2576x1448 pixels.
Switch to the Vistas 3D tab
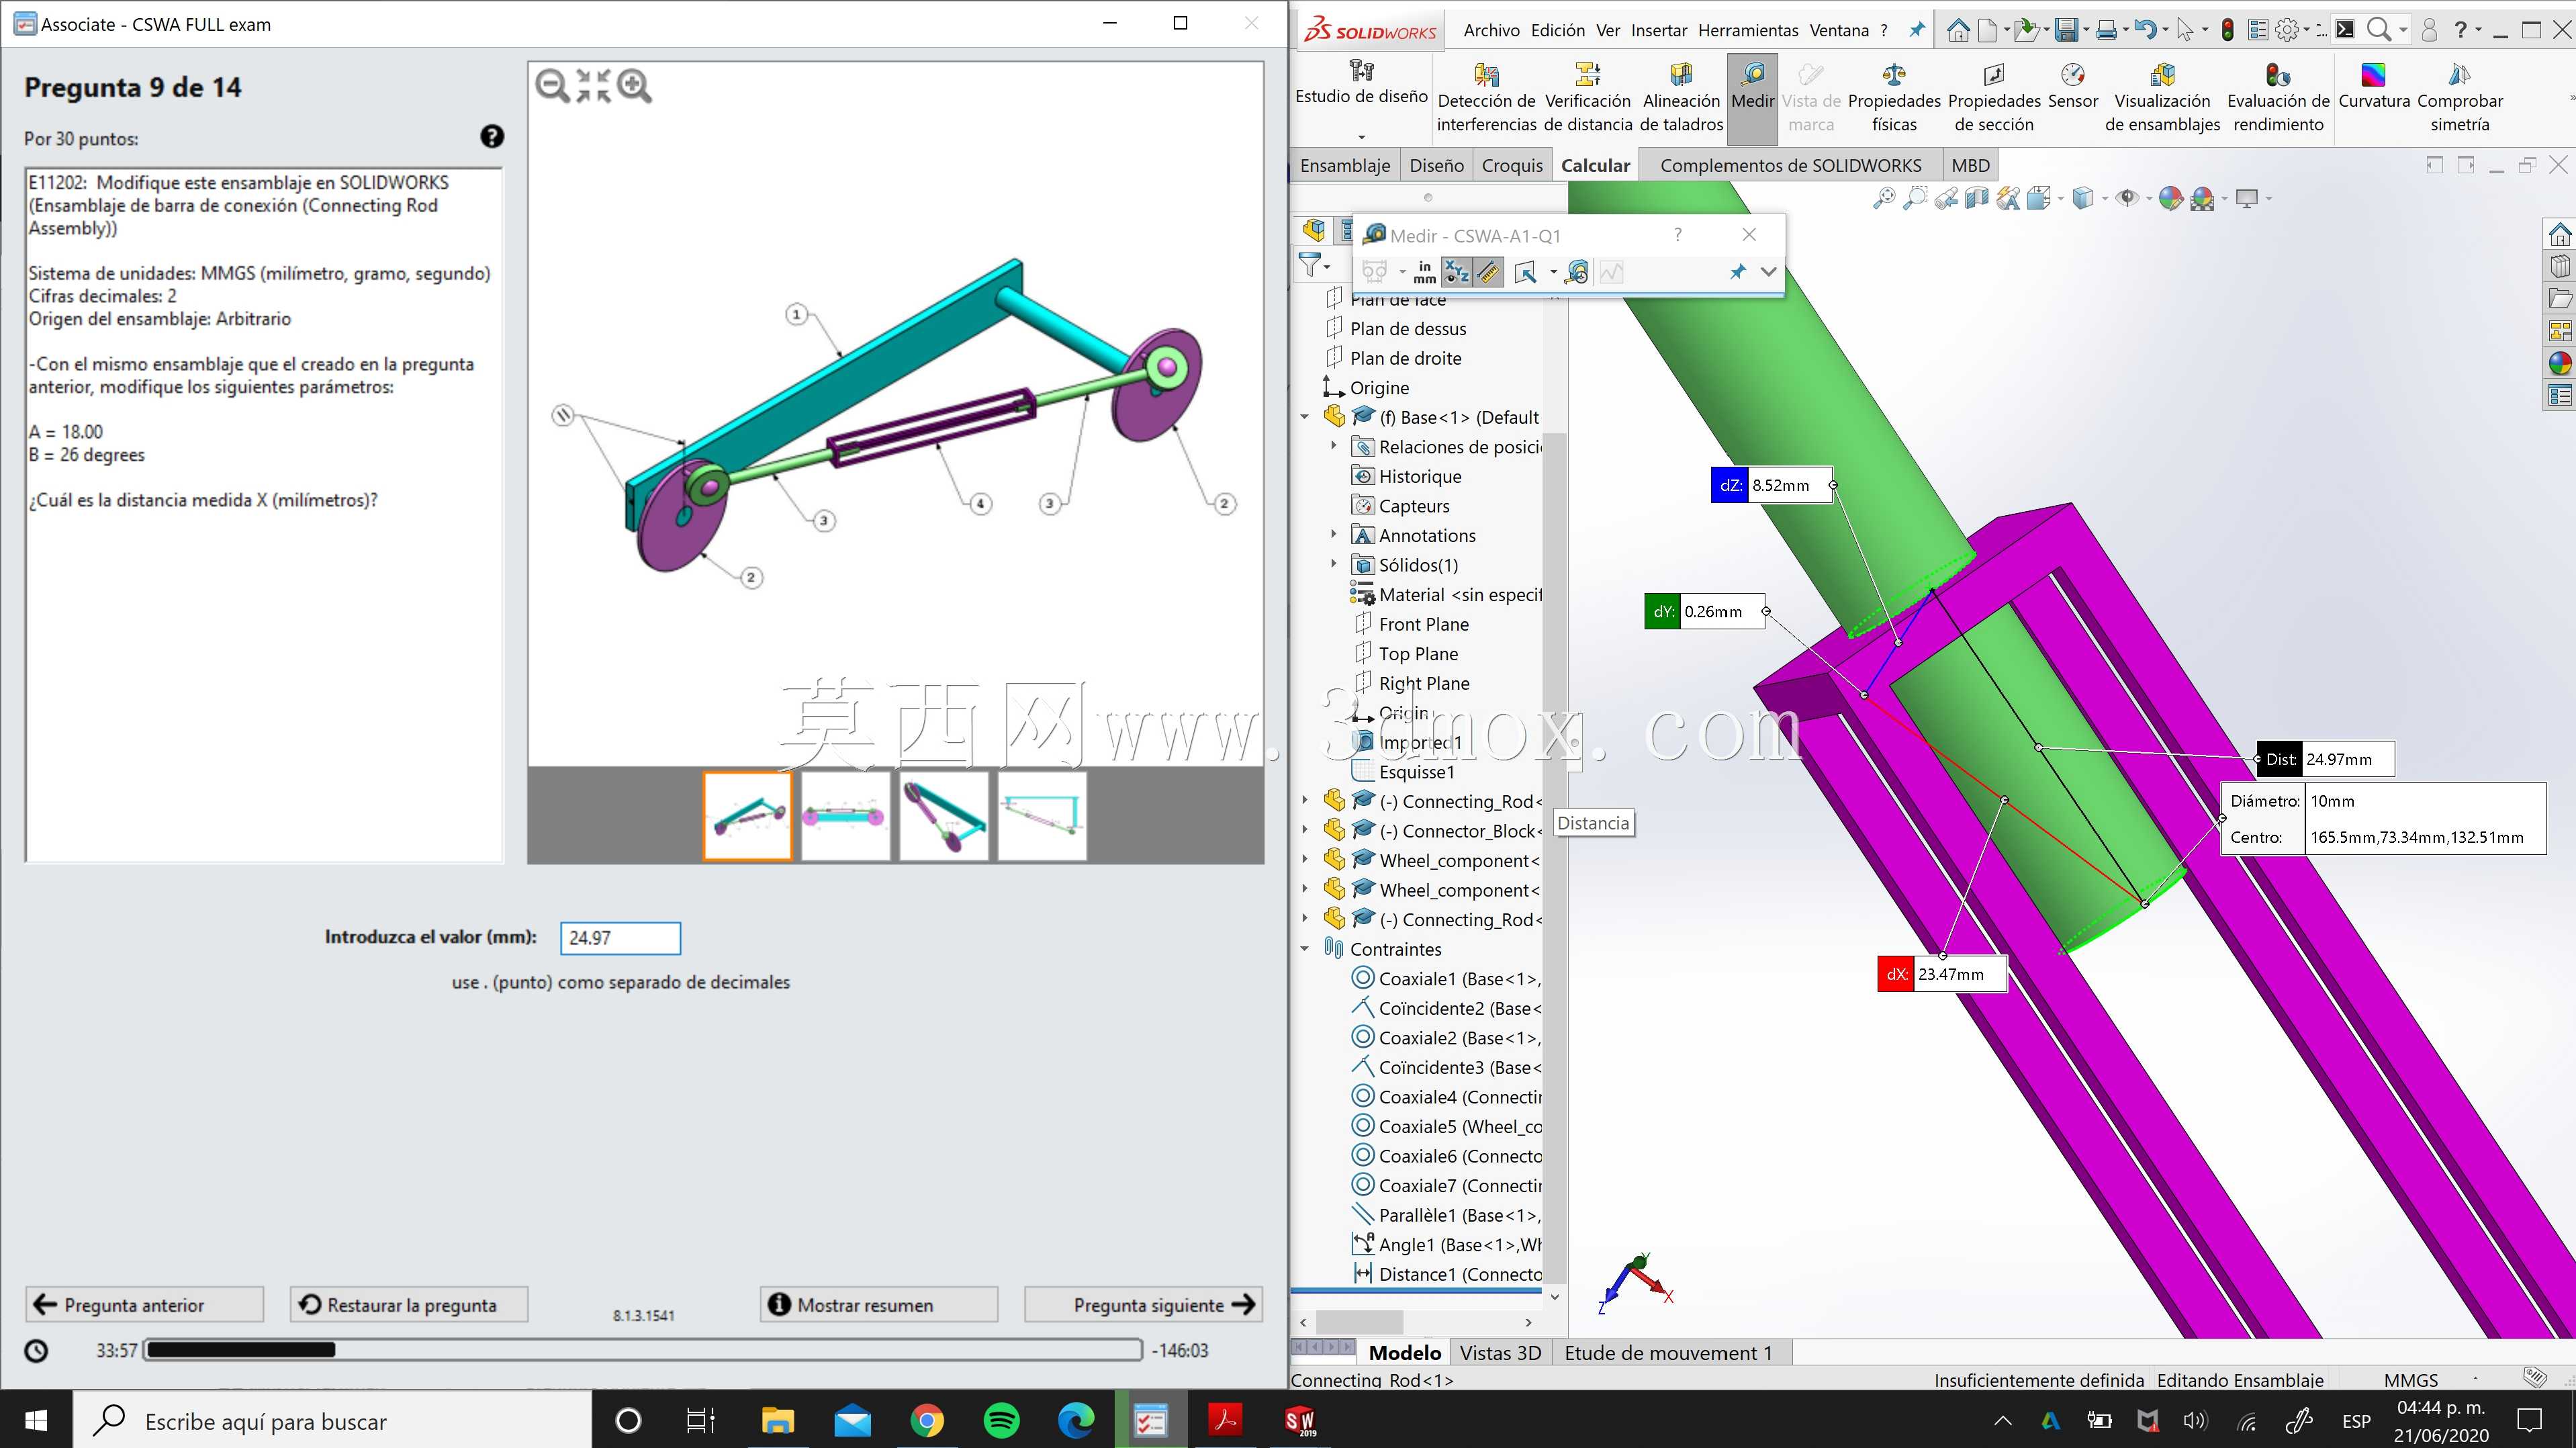[x=1500, y=1353]
